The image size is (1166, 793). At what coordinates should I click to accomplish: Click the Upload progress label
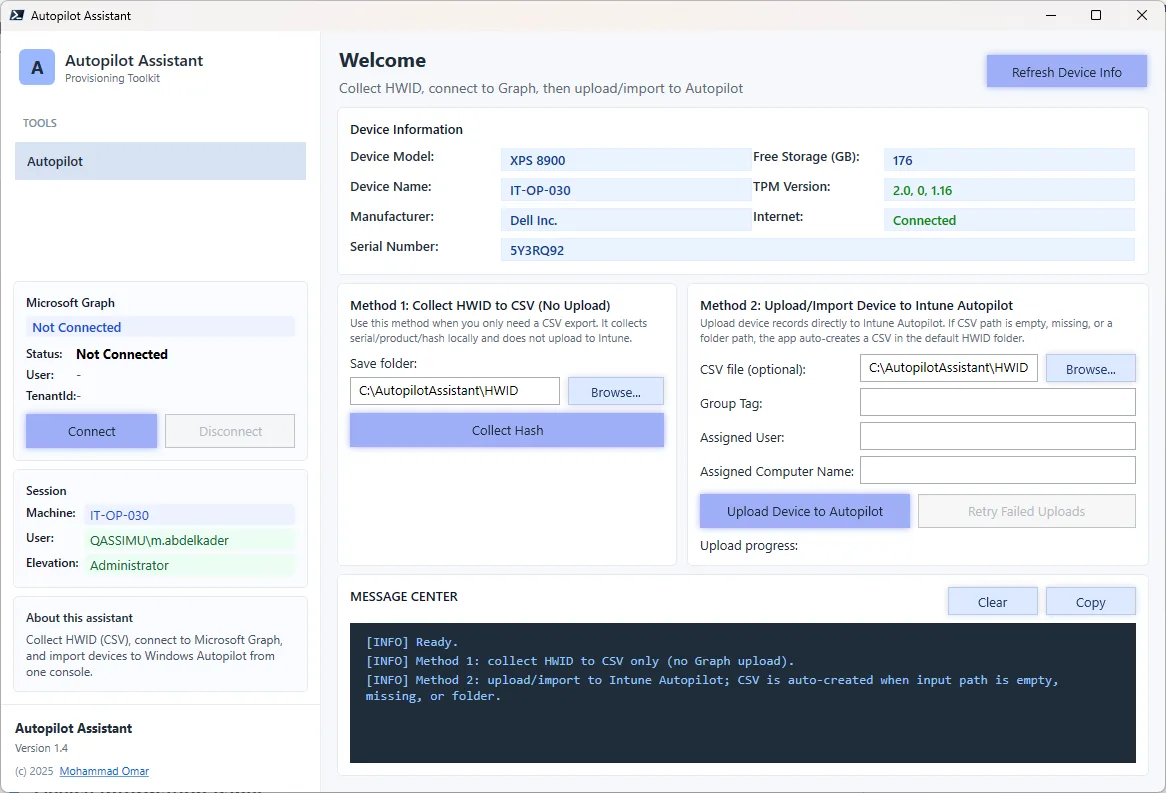tap(749, 545)
